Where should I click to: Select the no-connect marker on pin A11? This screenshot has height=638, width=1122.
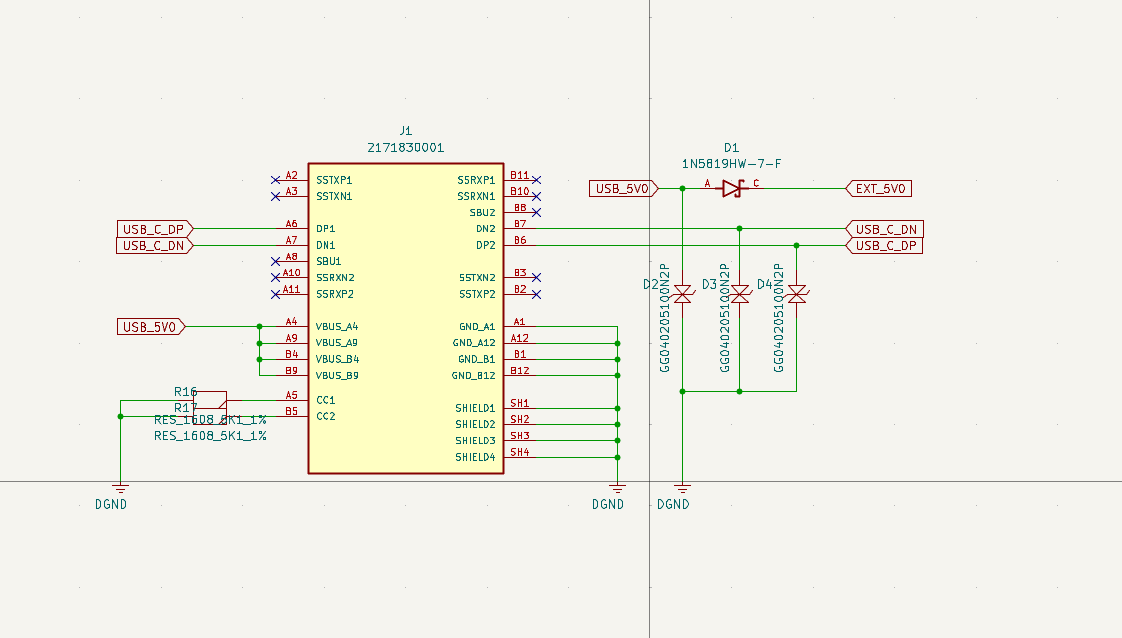pyautogui.click(x=275, y=294)
